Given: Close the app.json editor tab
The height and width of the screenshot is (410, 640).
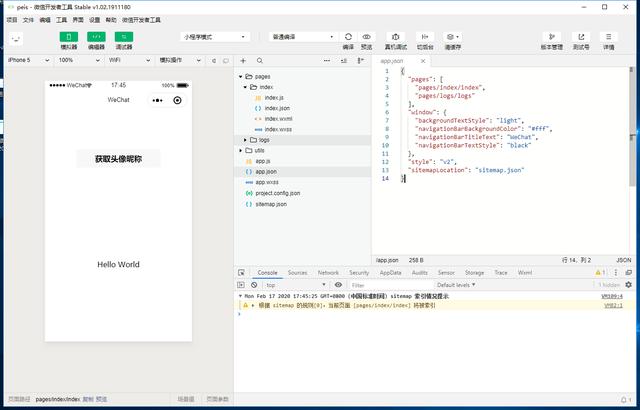Looking at the screenshot, I should tap(423, 61).
